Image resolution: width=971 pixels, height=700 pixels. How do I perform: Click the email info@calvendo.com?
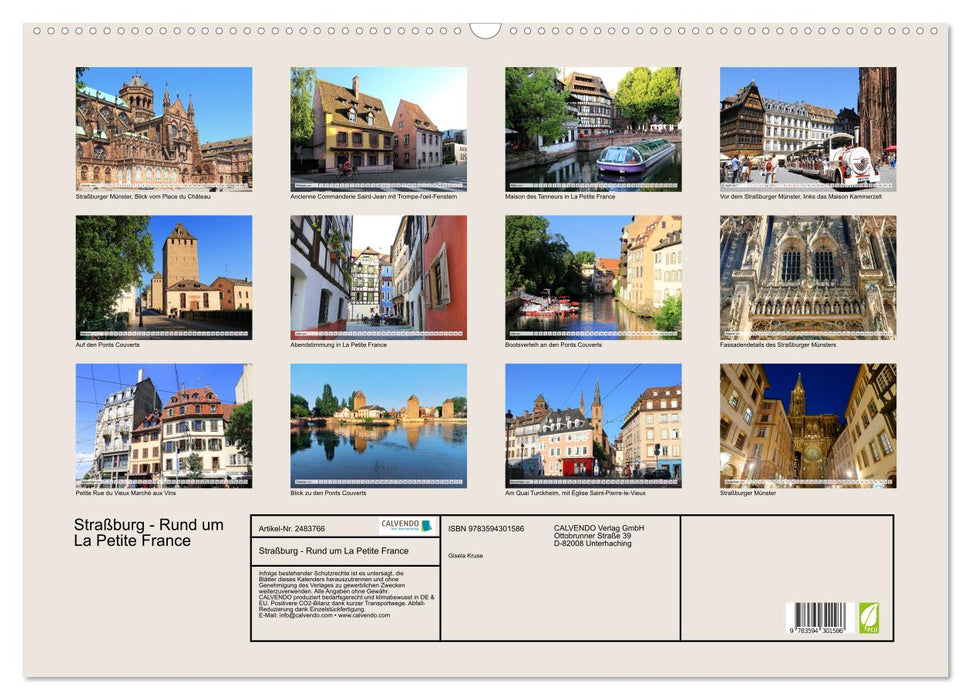(x=305, y=615)
